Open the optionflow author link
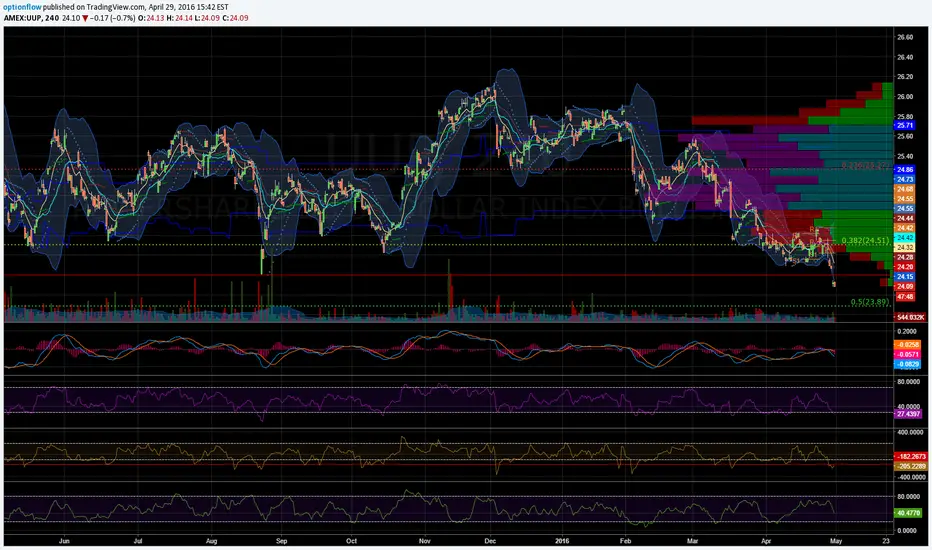This screenshot has height=550, width=932. click(23, 7)
